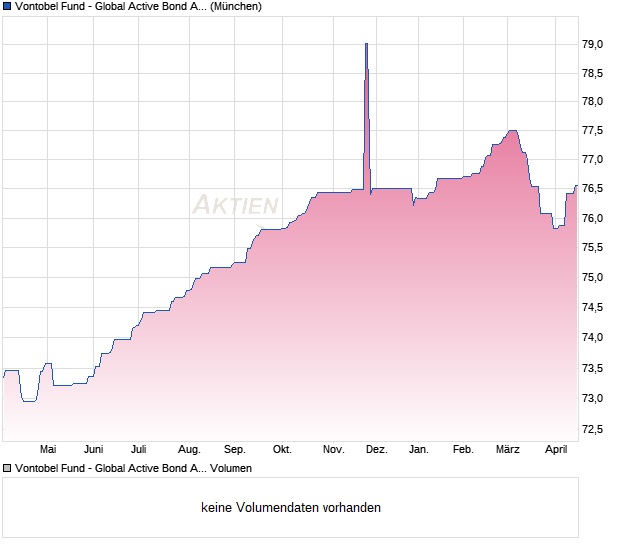Click the 'Sep.' month label on x-axis
The image size is (620, 546).
point(235,450)
